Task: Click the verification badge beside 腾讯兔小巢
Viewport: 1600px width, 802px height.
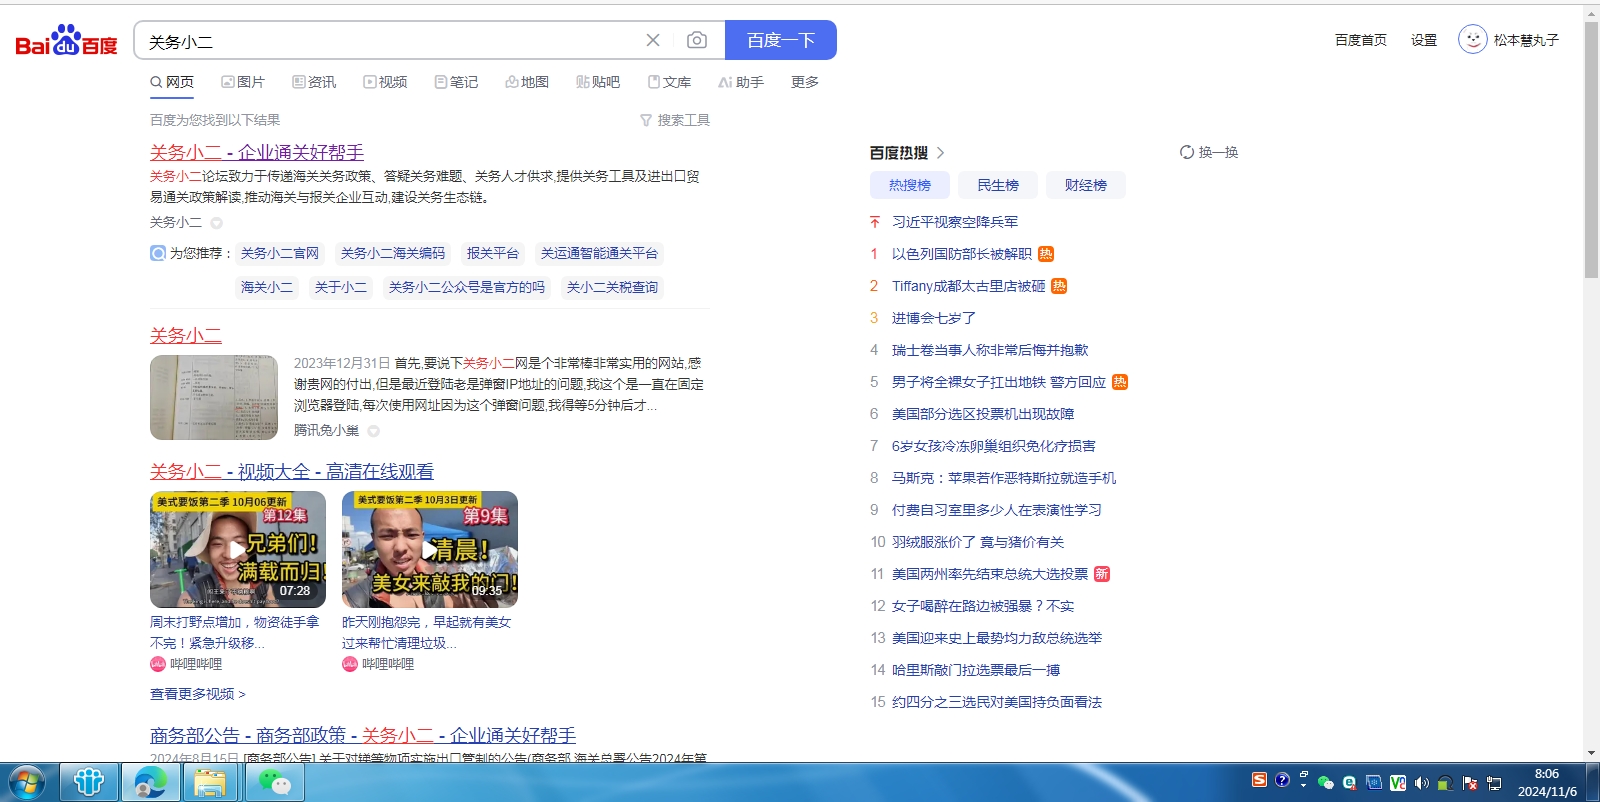Action: 373,431
